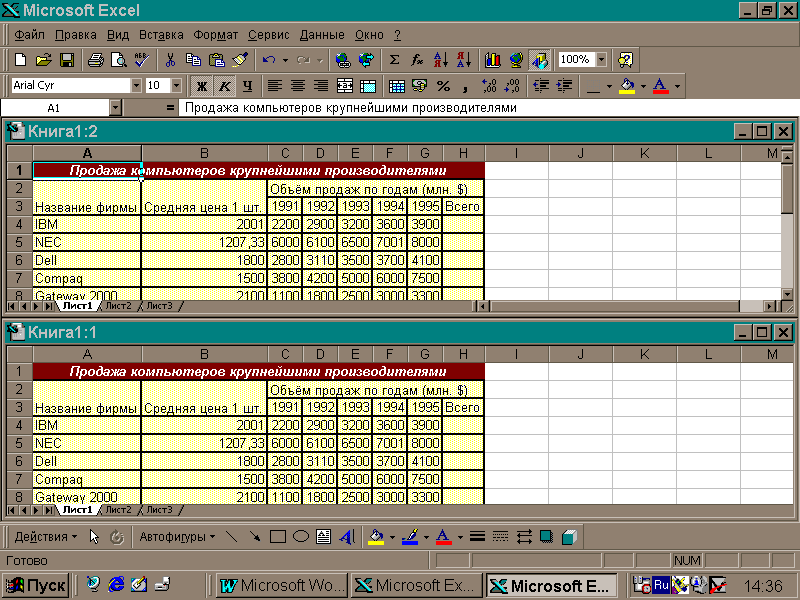Click the Print Preview icon
Screen dimensions: 800x600
click(x=117, y=60)
